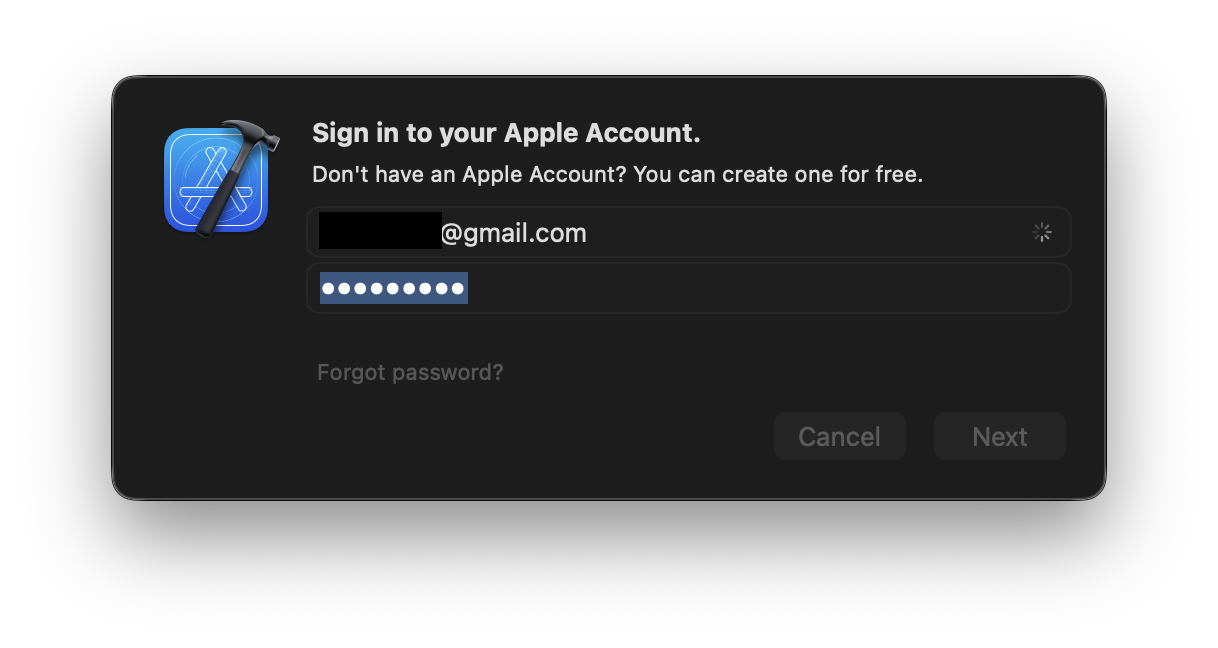Viewport: 1218px width, 648px height.
Task: Click the loading spinner in email field
Action: point(1042,233)
